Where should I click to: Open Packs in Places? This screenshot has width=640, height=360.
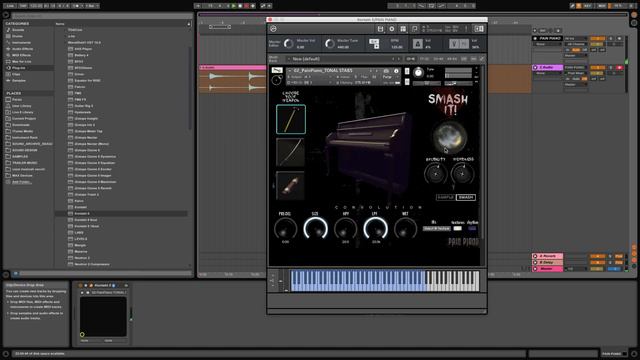[17, 100]
